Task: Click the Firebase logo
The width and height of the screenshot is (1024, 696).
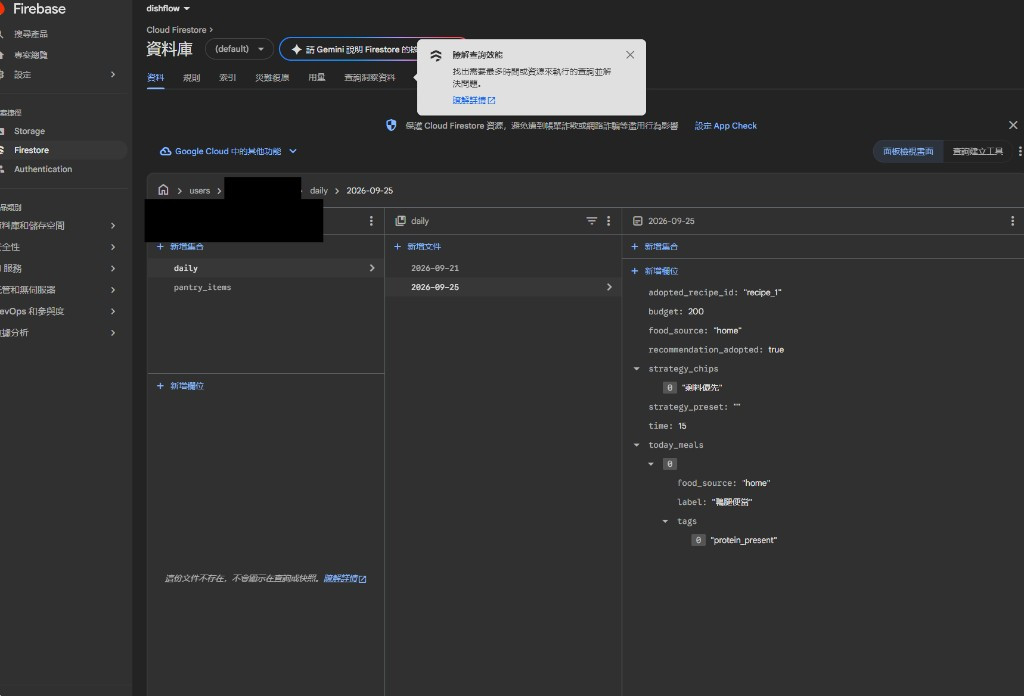Action: [x=33, y=9]
